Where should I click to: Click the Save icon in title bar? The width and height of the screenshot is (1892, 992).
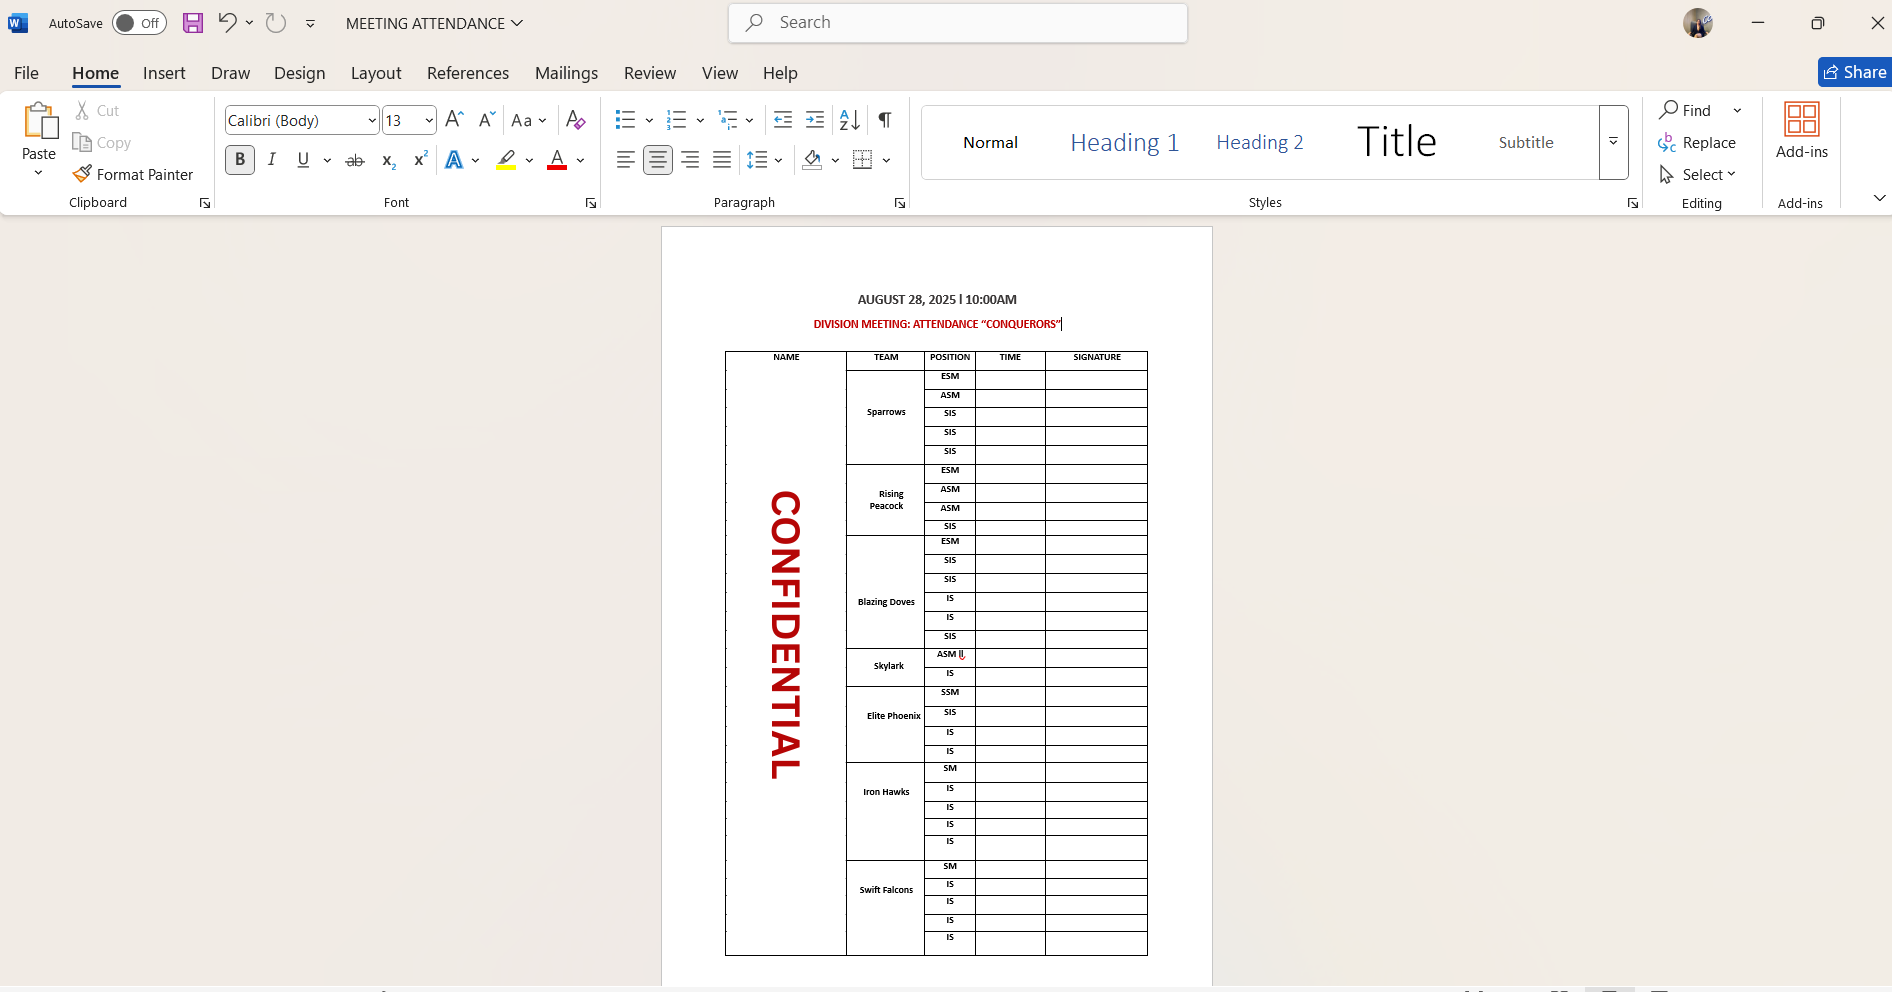tap(193, 23)
